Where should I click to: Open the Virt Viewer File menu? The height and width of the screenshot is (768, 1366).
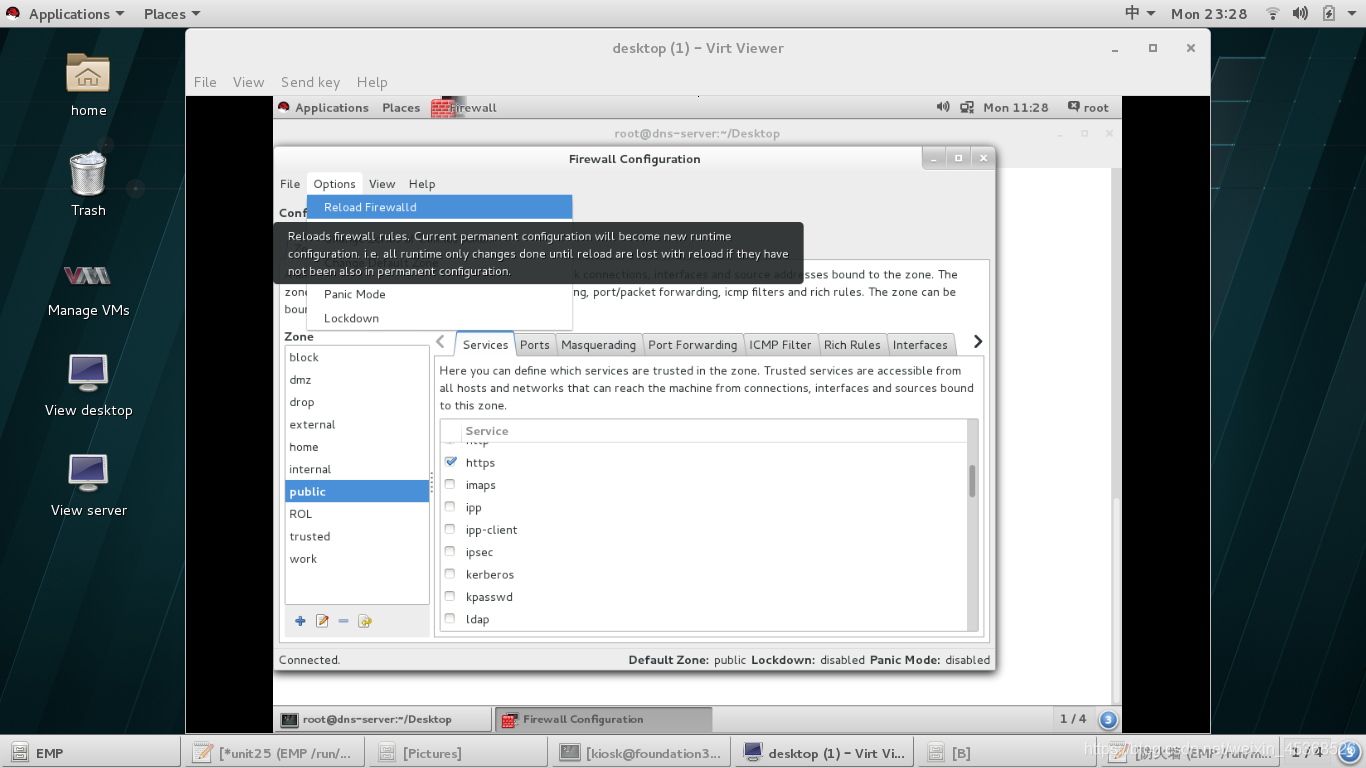coord(205,82)
